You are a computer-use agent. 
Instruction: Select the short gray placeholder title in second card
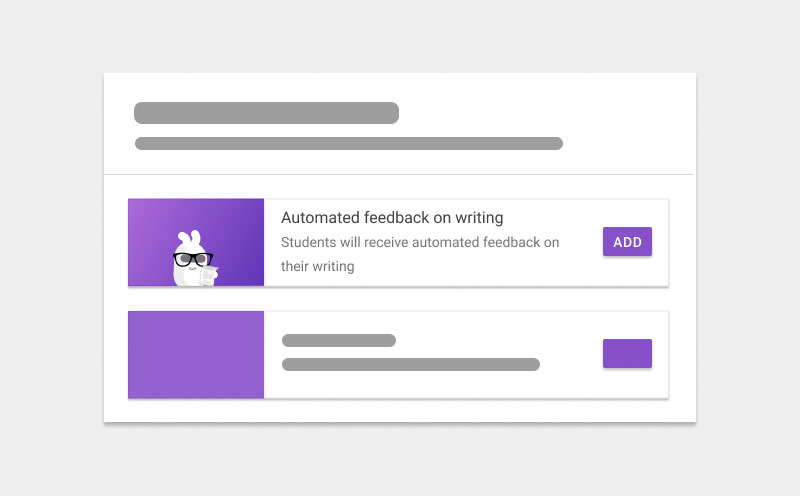pos(339,340)
